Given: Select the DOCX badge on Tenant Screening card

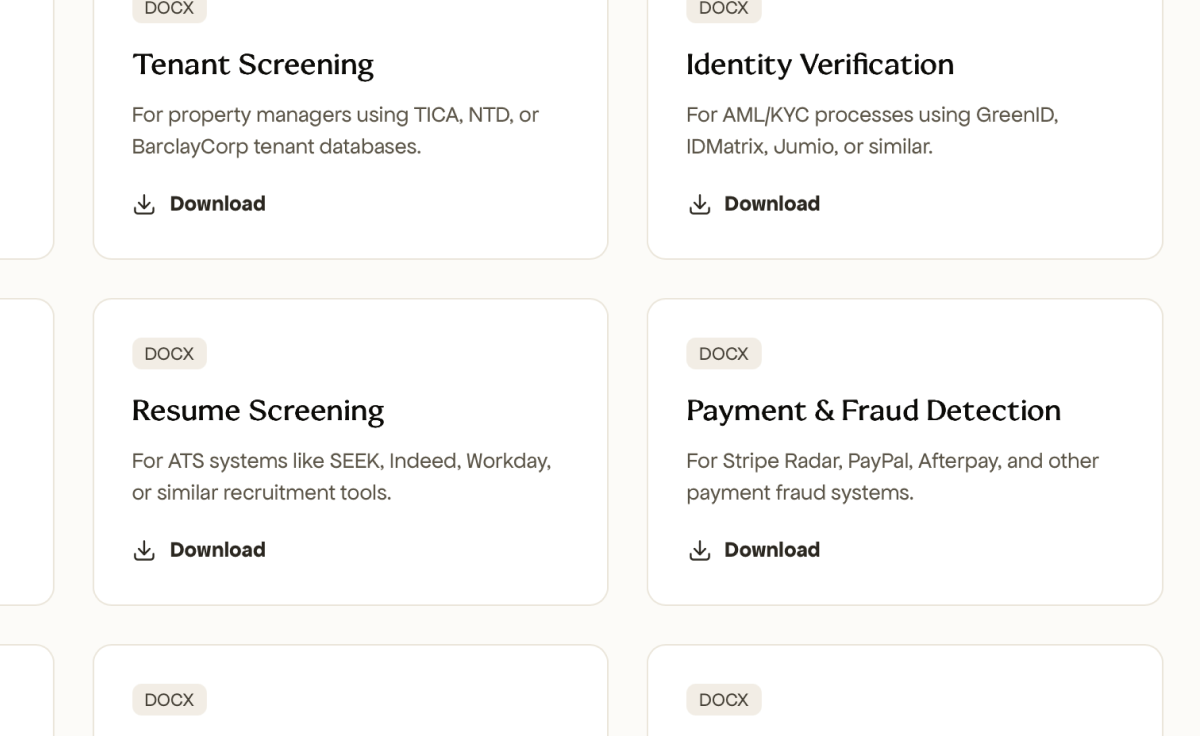Looking at the screenshot, I should [169, 9].
